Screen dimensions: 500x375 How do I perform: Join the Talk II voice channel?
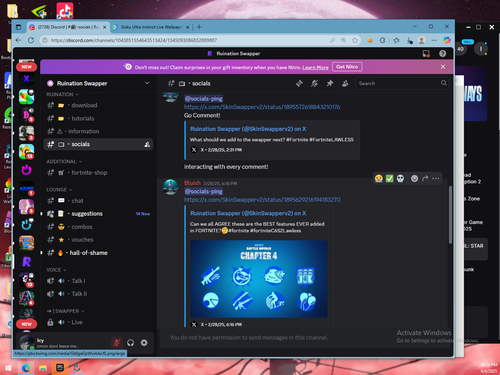98,294
